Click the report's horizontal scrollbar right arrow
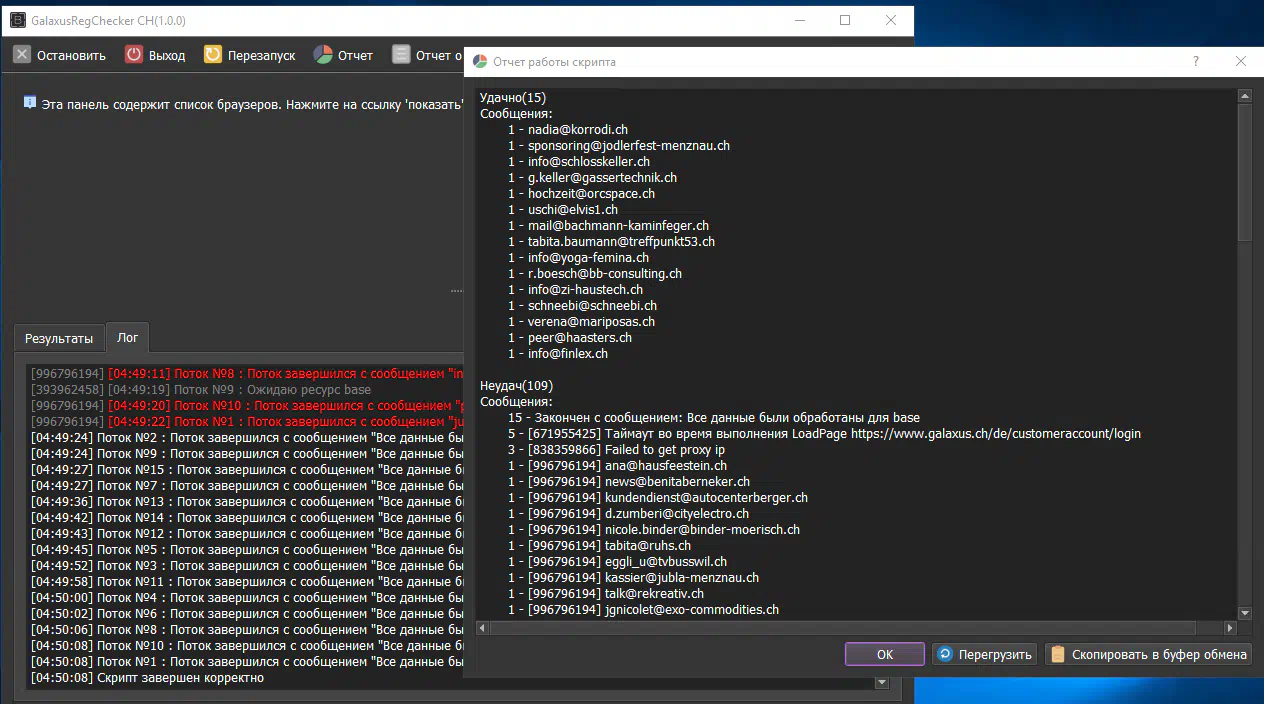This screenshot has height=704, width=1264. (1230, 628)
